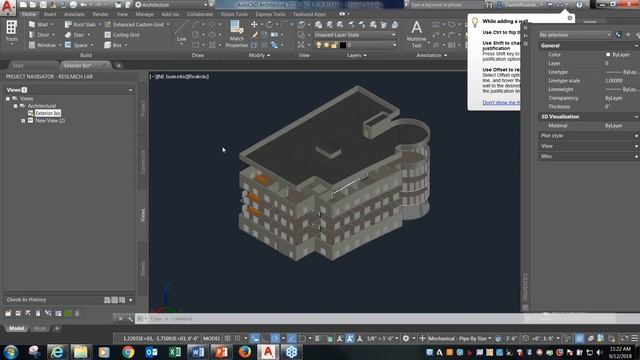Toggle layer lightbulb on/off icon

[319, 45]
